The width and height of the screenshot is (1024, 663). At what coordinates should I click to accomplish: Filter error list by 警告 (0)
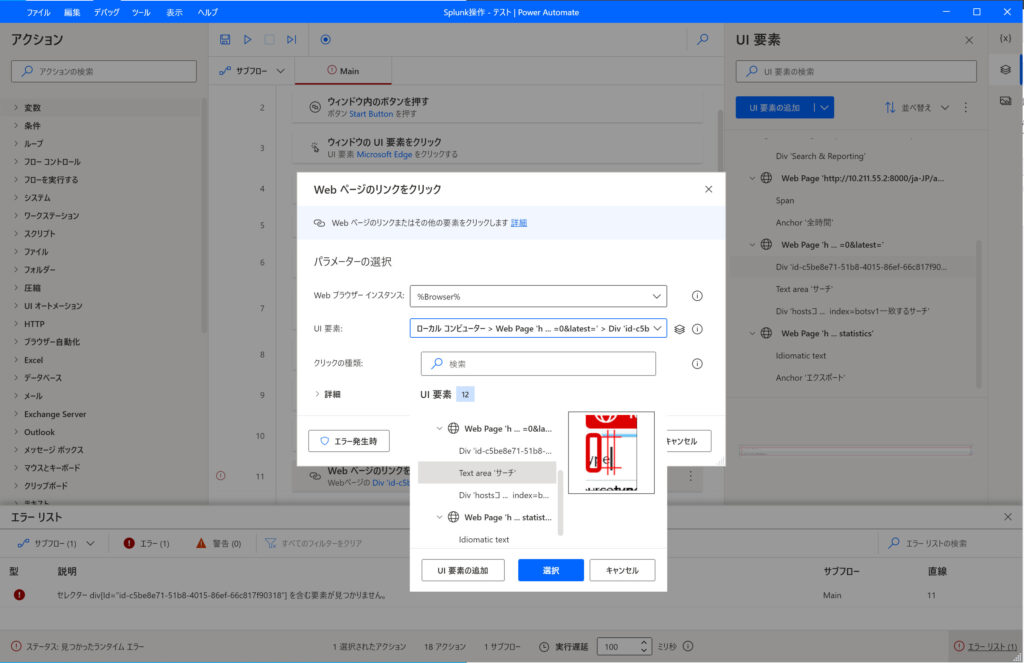[x=218, y=543]
